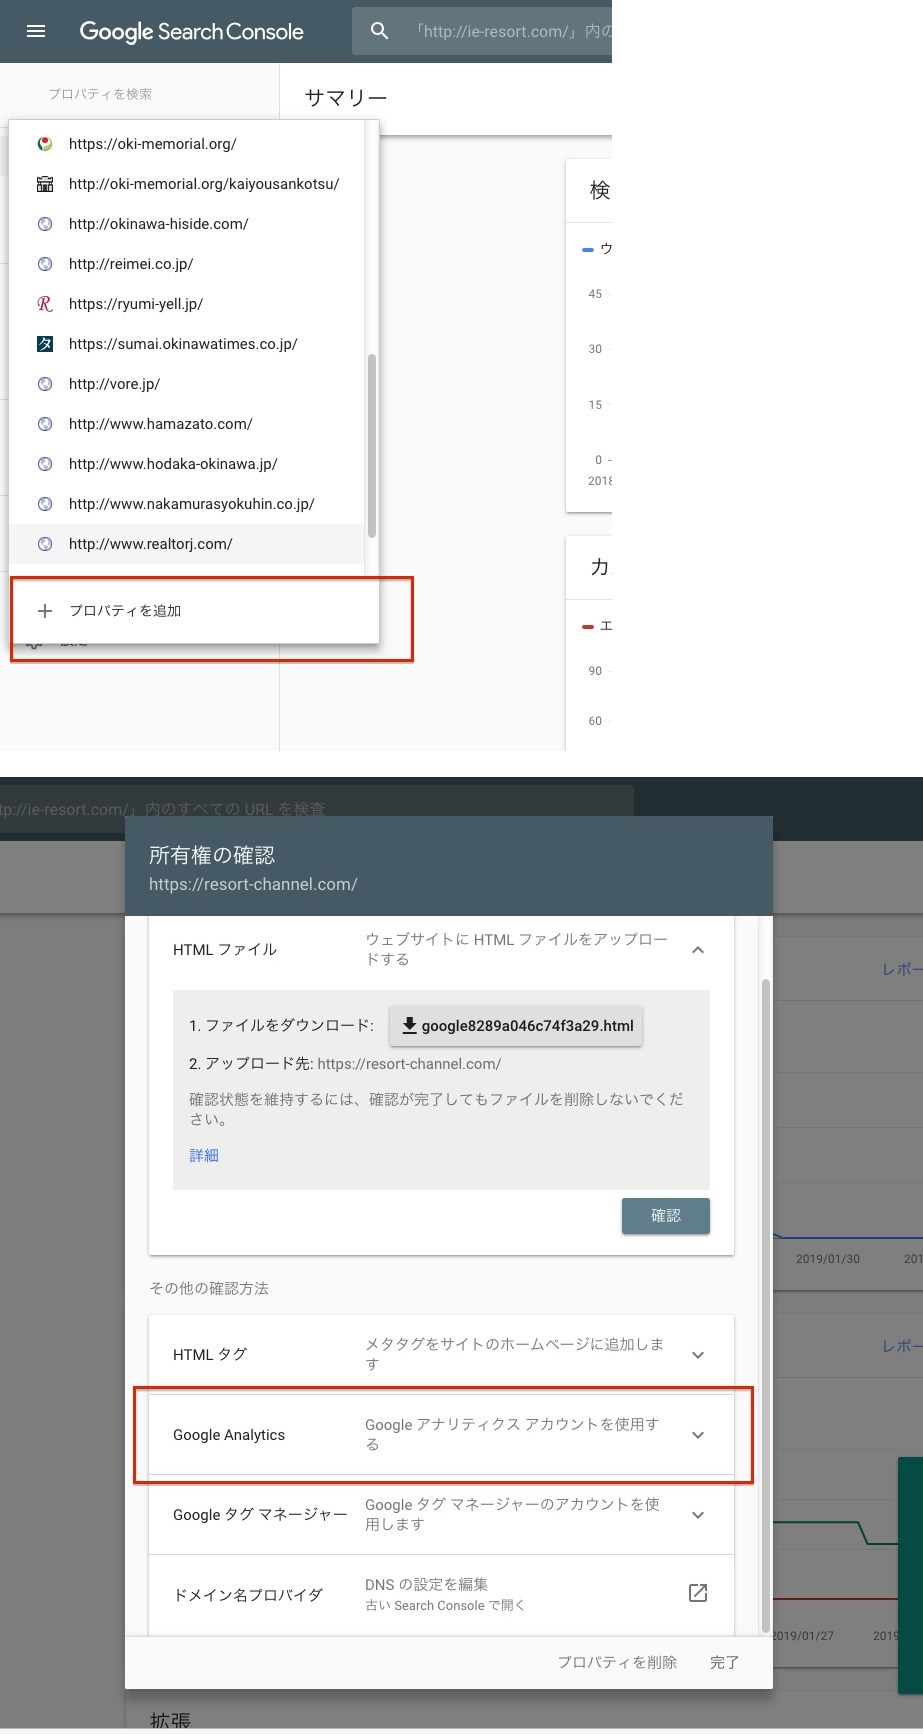This screenshot has height=1734, width=923.
Task: Click the download icon on the HTML file button
Action: point(409,1025)
